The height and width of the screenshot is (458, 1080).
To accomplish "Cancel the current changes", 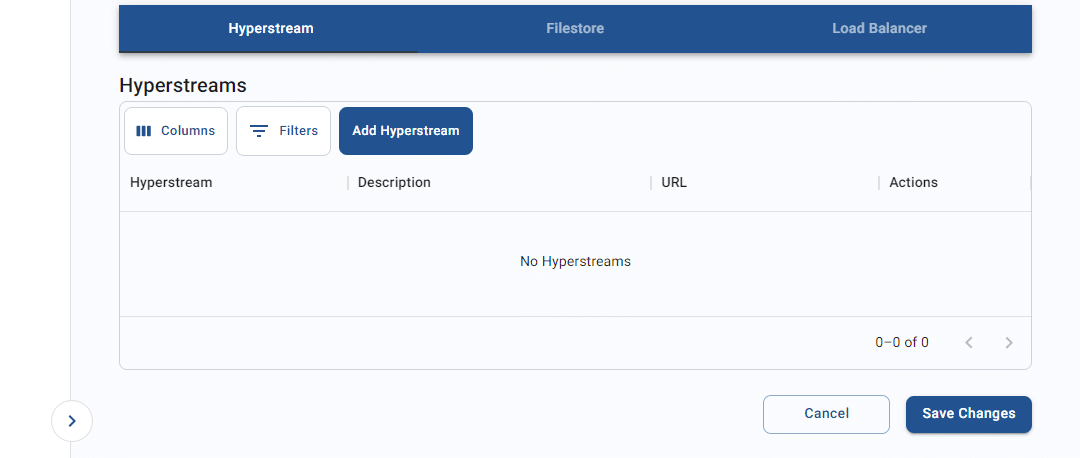I will point(827,414).
